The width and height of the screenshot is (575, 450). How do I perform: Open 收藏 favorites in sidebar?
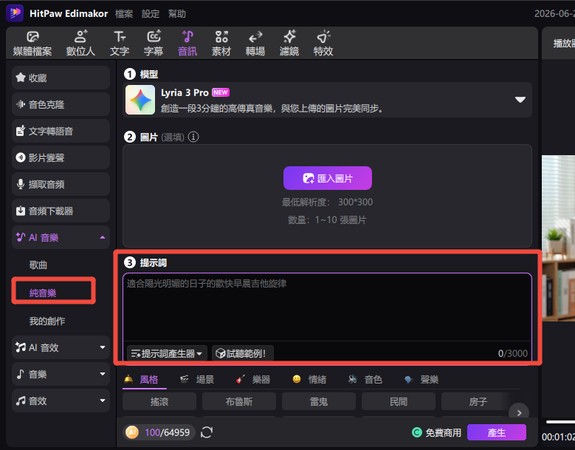[x=61, y=78]
